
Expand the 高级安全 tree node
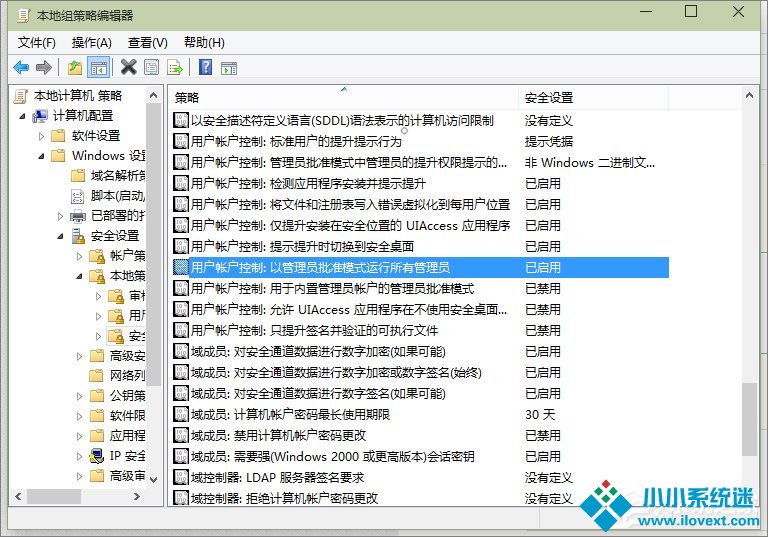coord(79,356)
